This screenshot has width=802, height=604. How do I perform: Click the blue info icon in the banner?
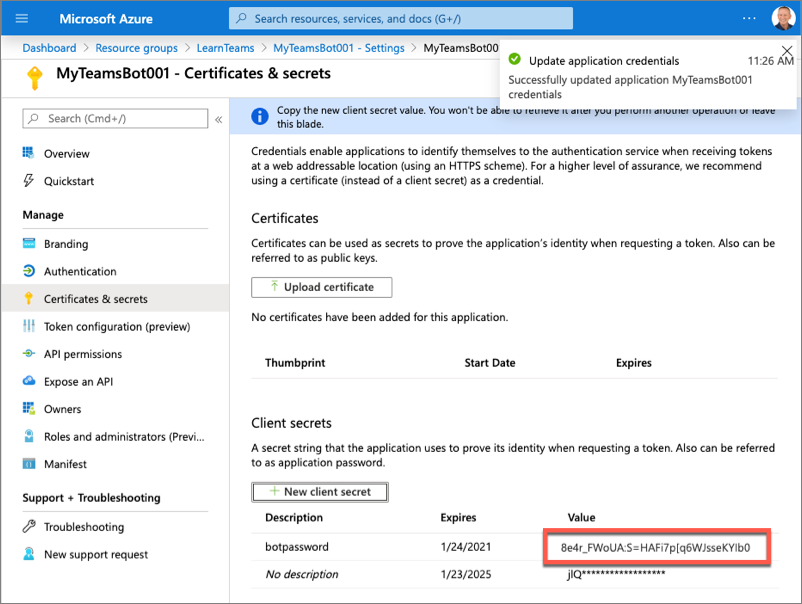click(260, 117)
